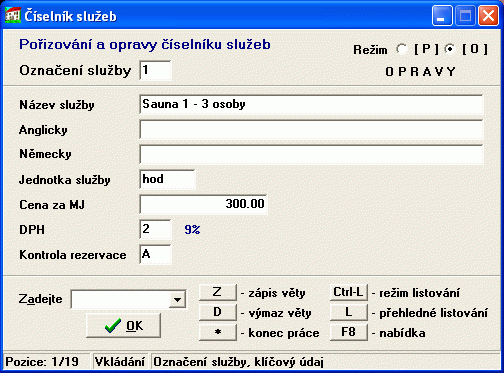504x373 pixels.
Task: Click the Označení služby input field
Action: [x=155, y=70]
